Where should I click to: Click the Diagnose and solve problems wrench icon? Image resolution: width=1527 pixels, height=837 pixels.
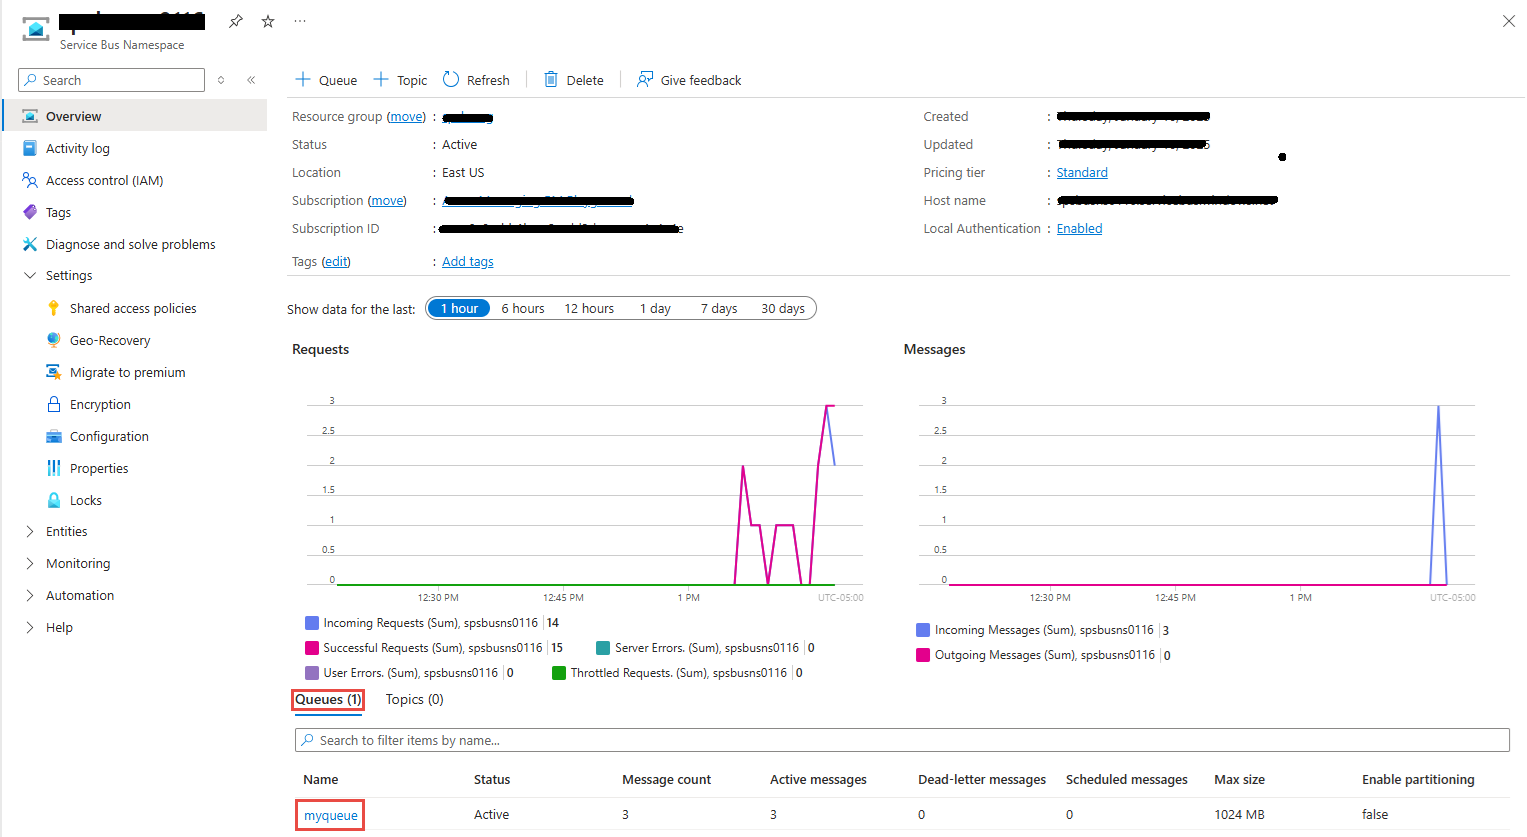coord(30,244)
